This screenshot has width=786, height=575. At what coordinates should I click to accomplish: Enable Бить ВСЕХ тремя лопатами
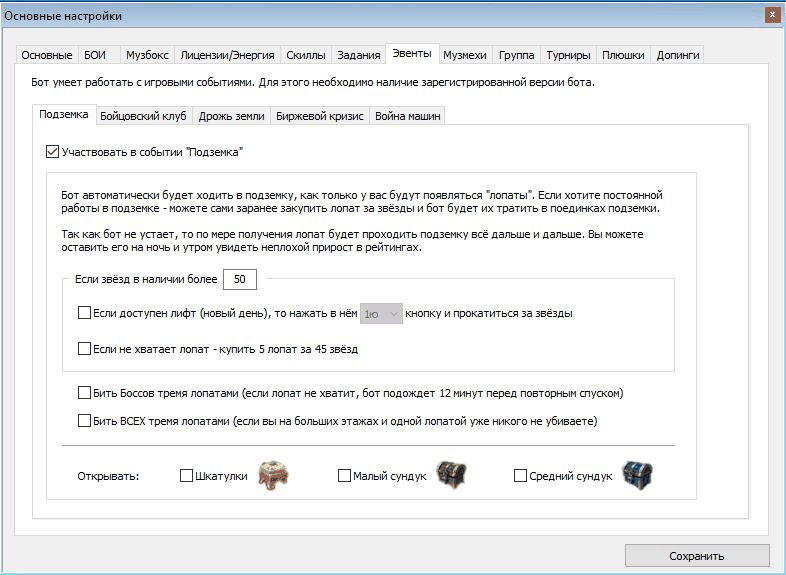[x=84, y=421]
